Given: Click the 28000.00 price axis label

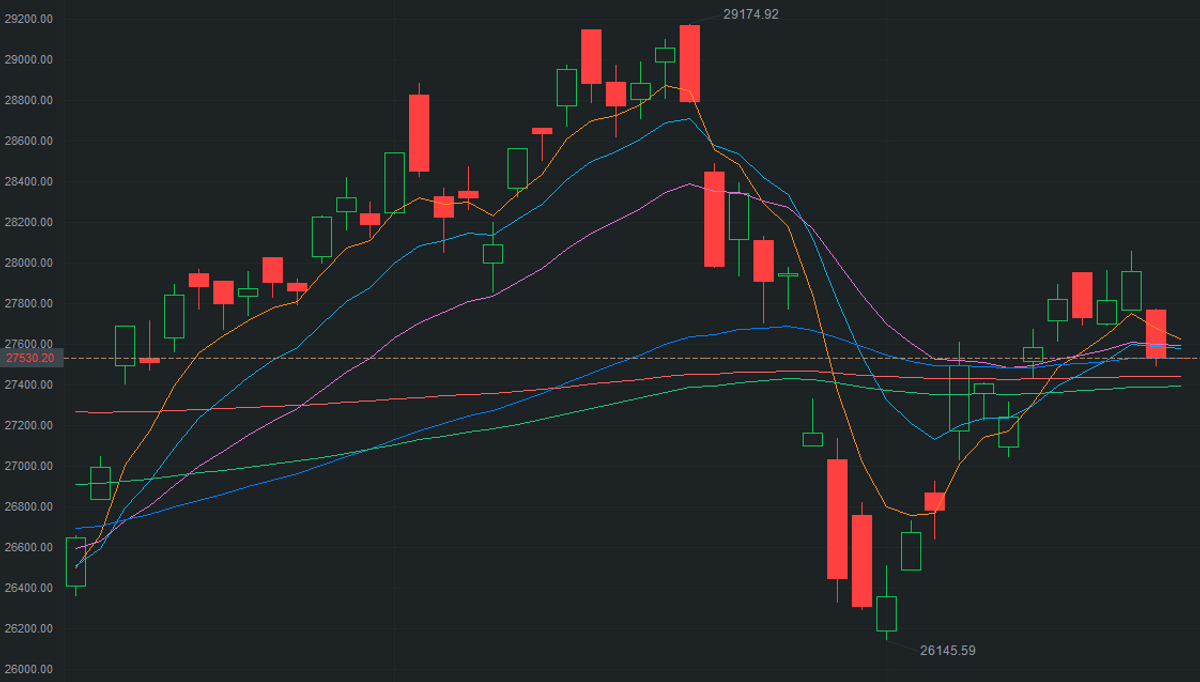Looking at the screenshot, I should [x=31, y=263].
